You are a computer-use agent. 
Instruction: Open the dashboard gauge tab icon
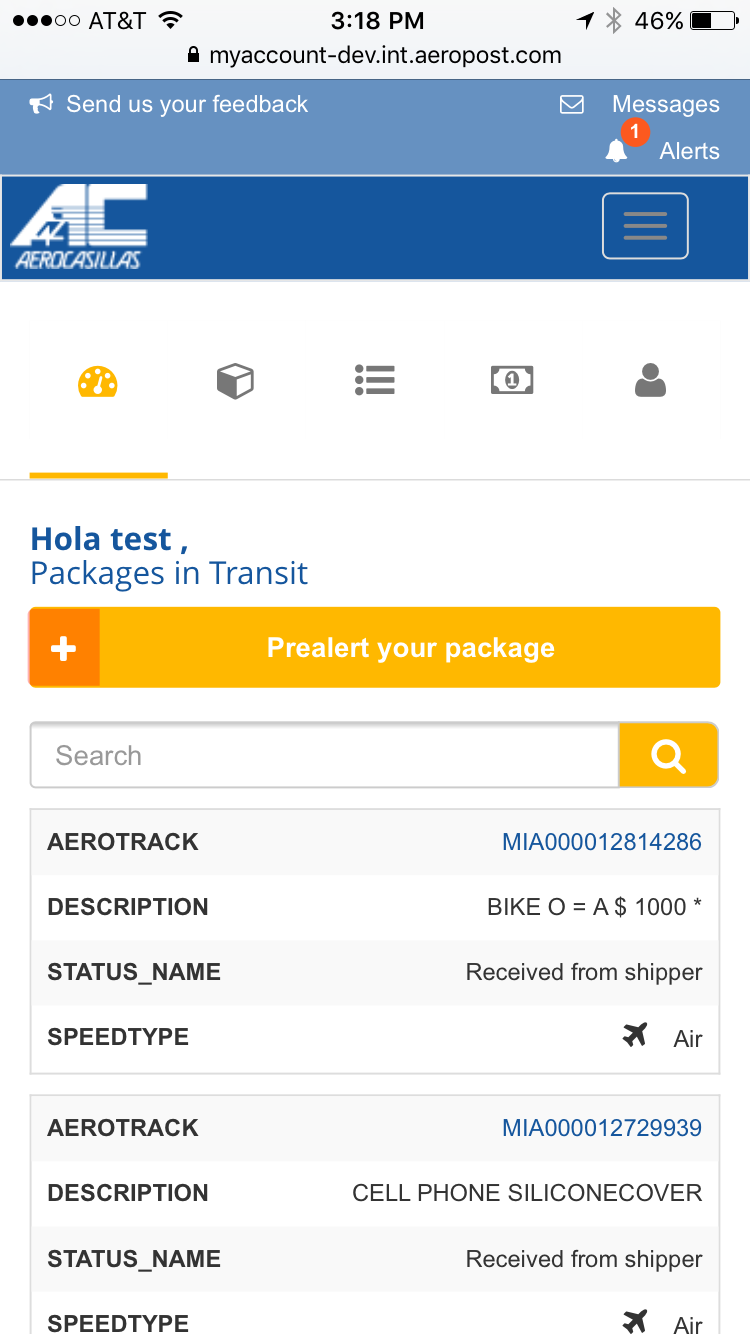pos(98,381)
